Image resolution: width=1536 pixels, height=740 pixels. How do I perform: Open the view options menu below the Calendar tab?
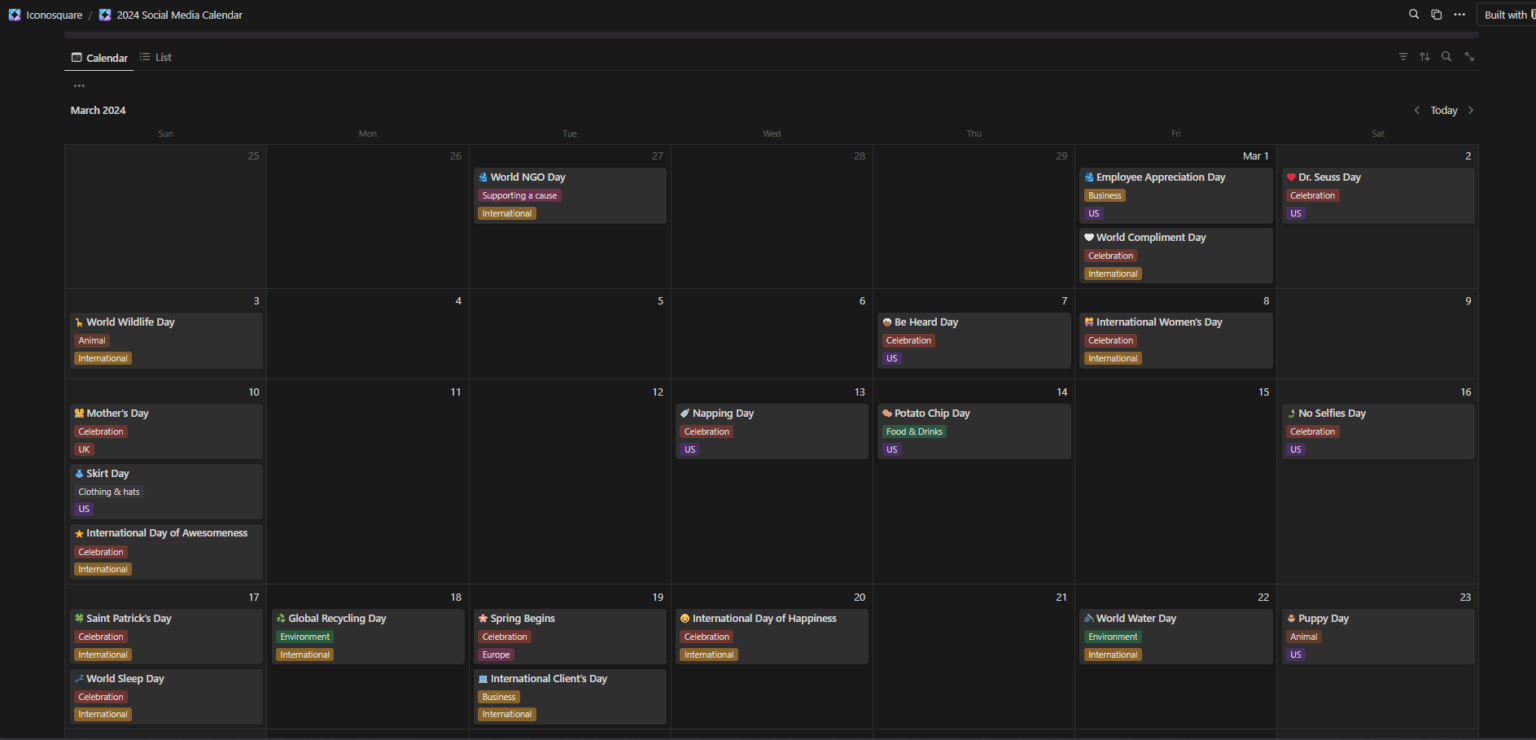coord(79,85)
